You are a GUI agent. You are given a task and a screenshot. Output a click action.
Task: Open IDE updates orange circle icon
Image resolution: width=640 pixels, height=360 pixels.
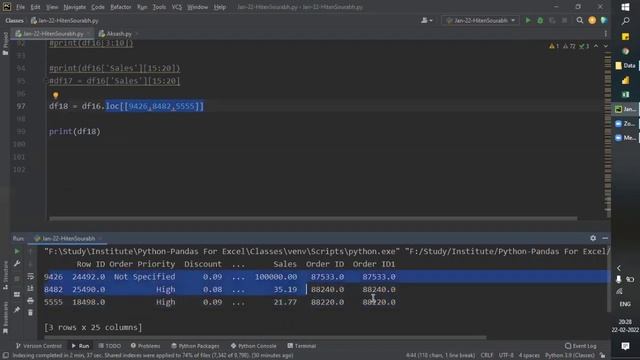[x=592, y=20]
